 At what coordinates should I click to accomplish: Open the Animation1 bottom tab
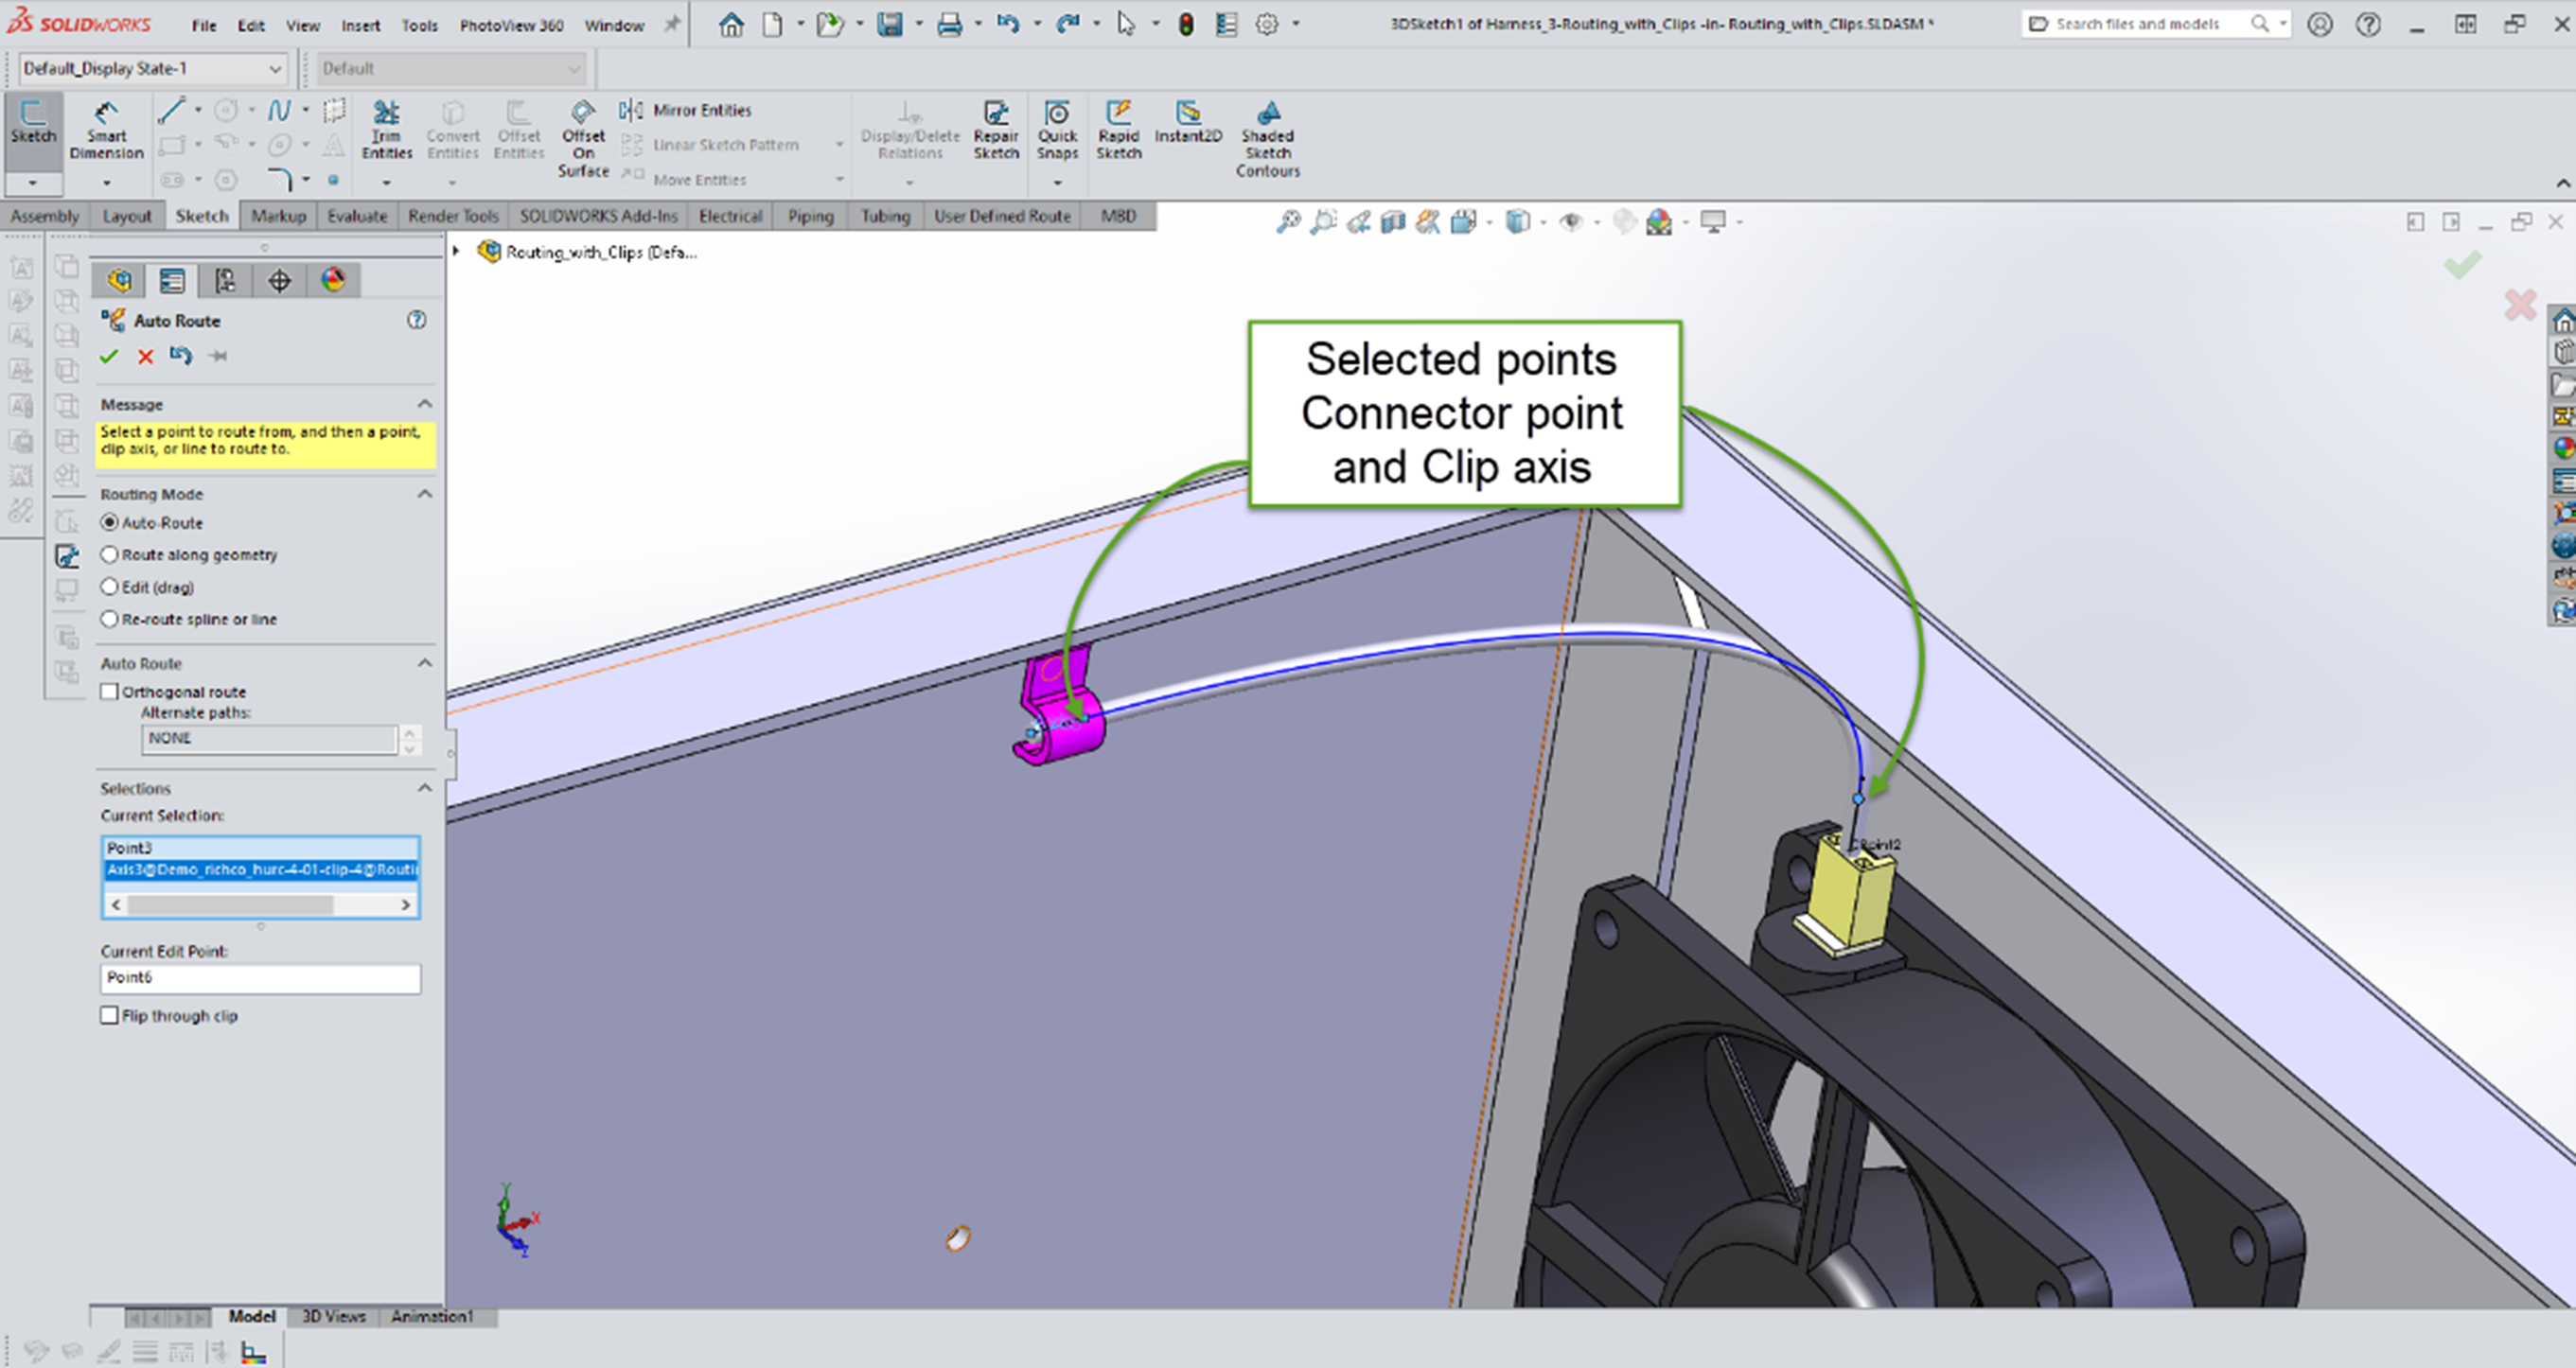(432, 1316)
